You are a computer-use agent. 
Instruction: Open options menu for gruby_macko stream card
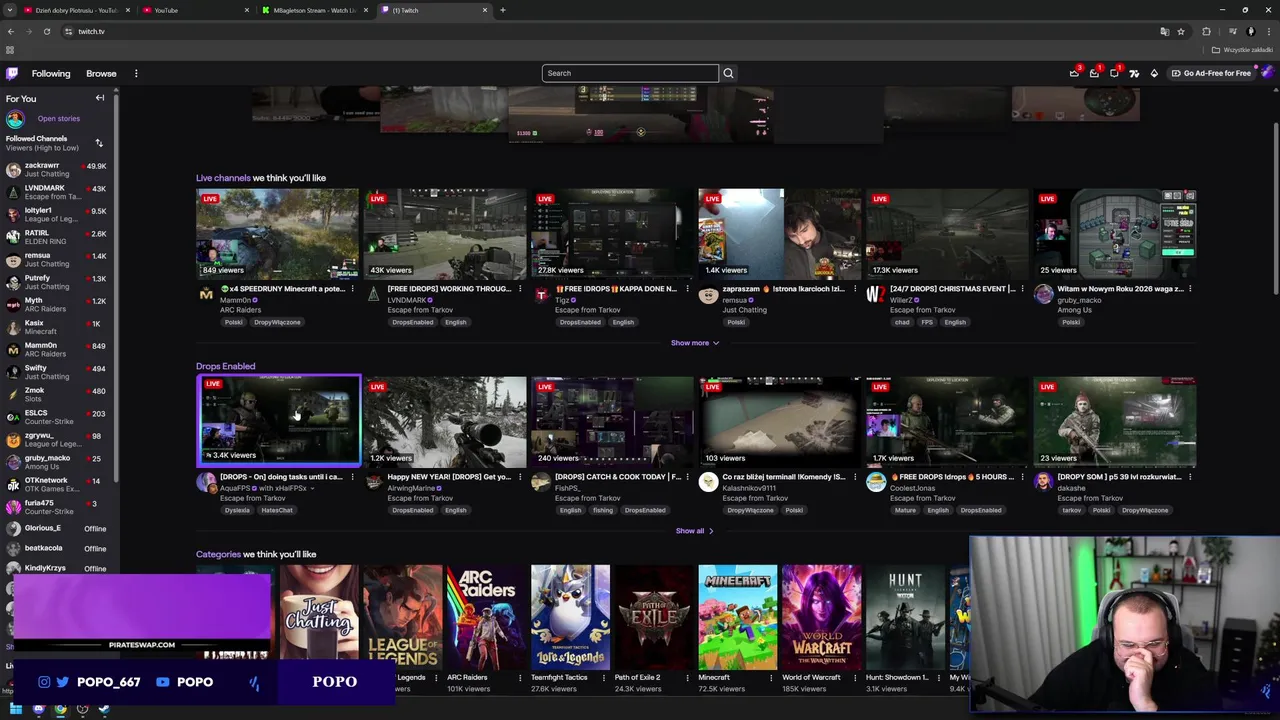[1190, 289]
